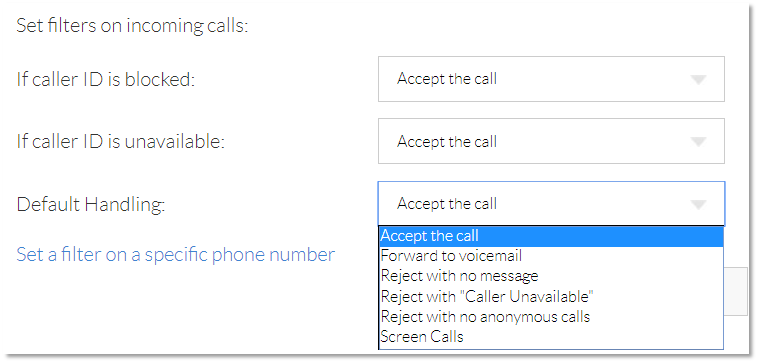Click the arrow icon of blocked caller ID dropdown
The height and width of the screenshot is (363, 758).
(699, 80)
